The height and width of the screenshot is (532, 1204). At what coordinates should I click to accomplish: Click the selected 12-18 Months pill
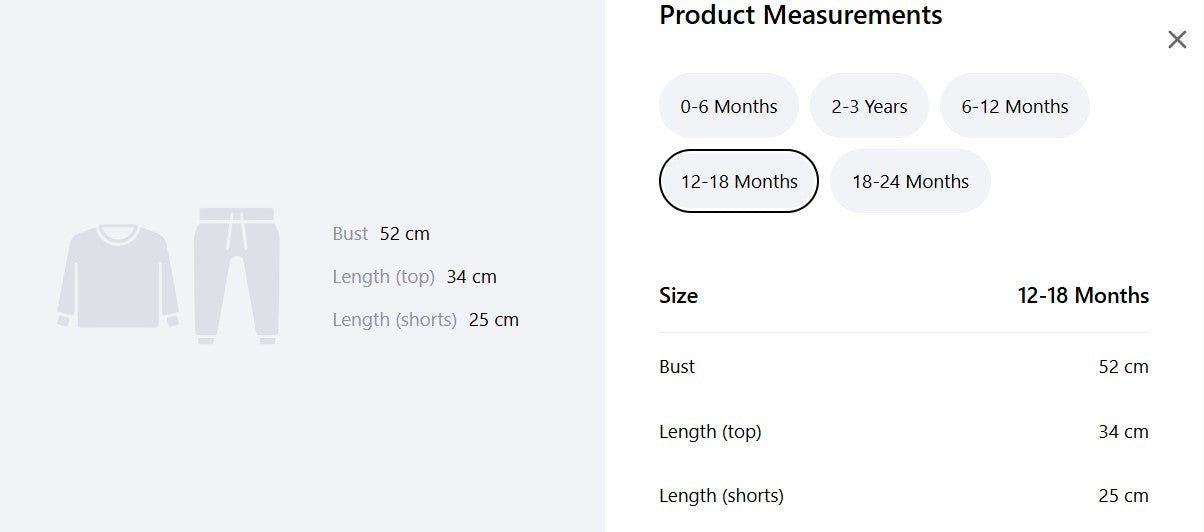click(x=739, y=181)
